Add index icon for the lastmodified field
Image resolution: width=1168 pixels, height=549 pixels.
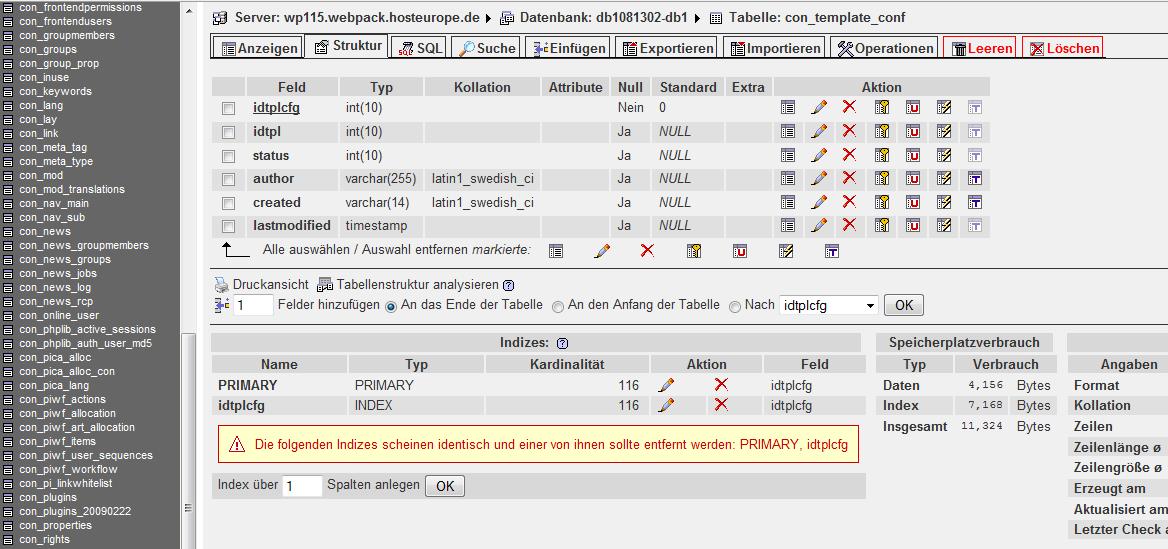(x=944, y=225)
